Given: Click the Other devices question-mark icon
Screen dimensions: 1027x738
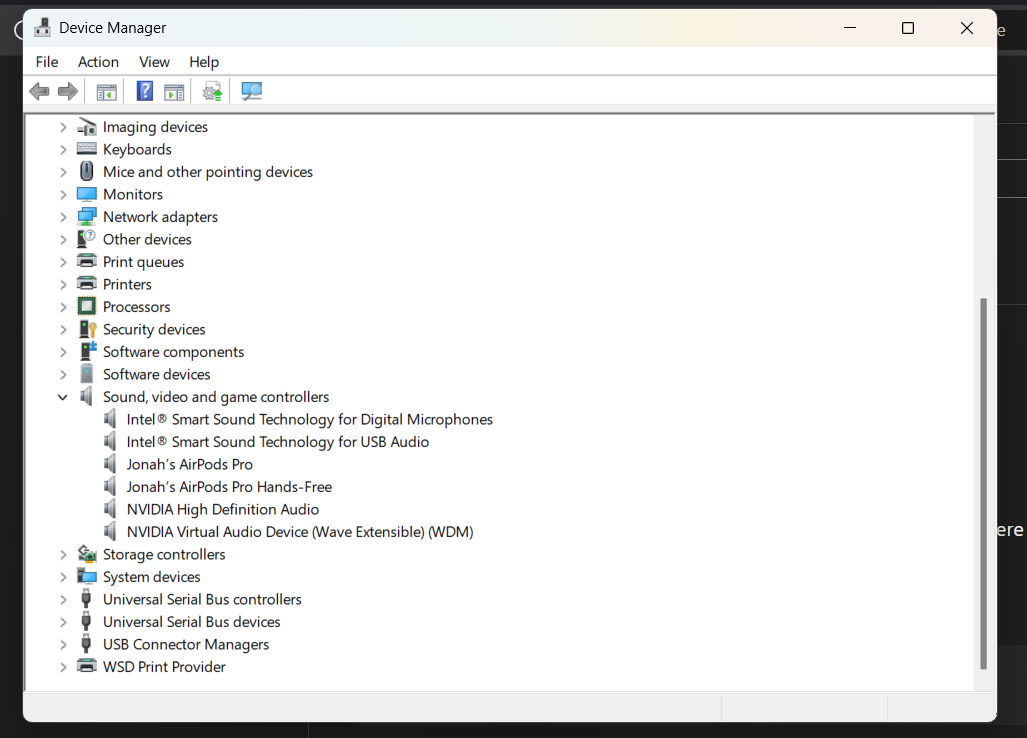Looking at the screenshot, I should coord(86,239).
